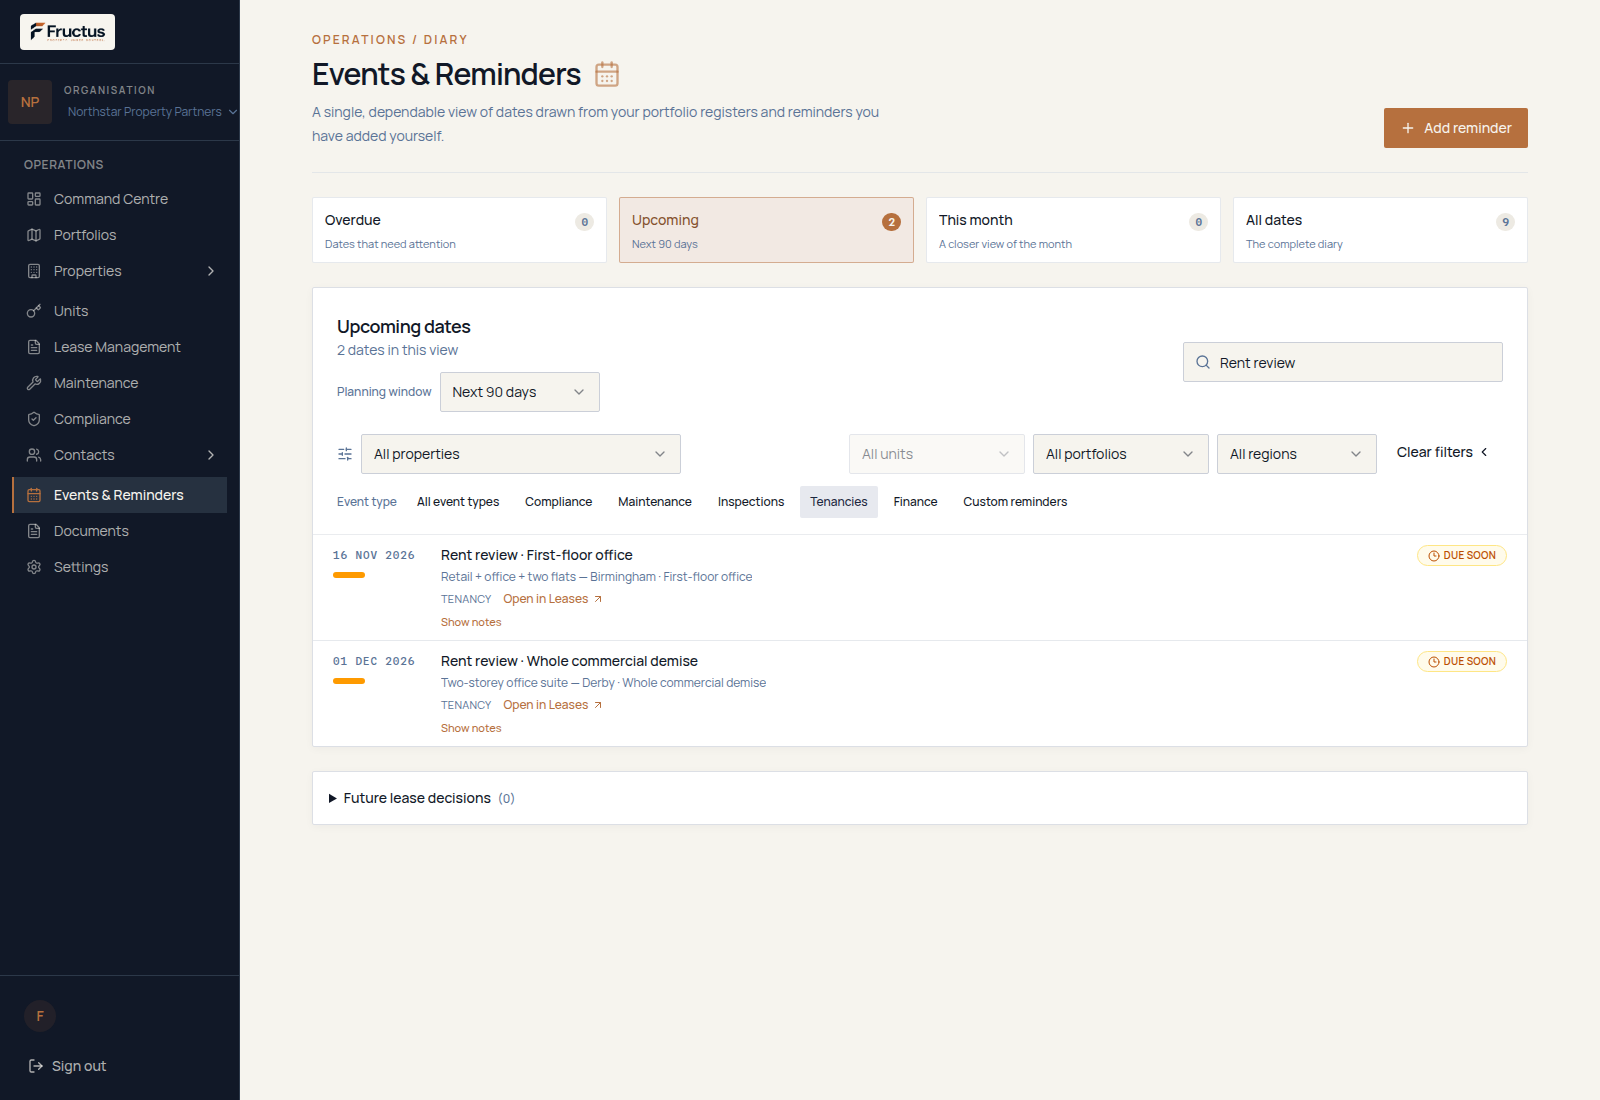Click the filter sliders icon

click(x=345, y=454)
